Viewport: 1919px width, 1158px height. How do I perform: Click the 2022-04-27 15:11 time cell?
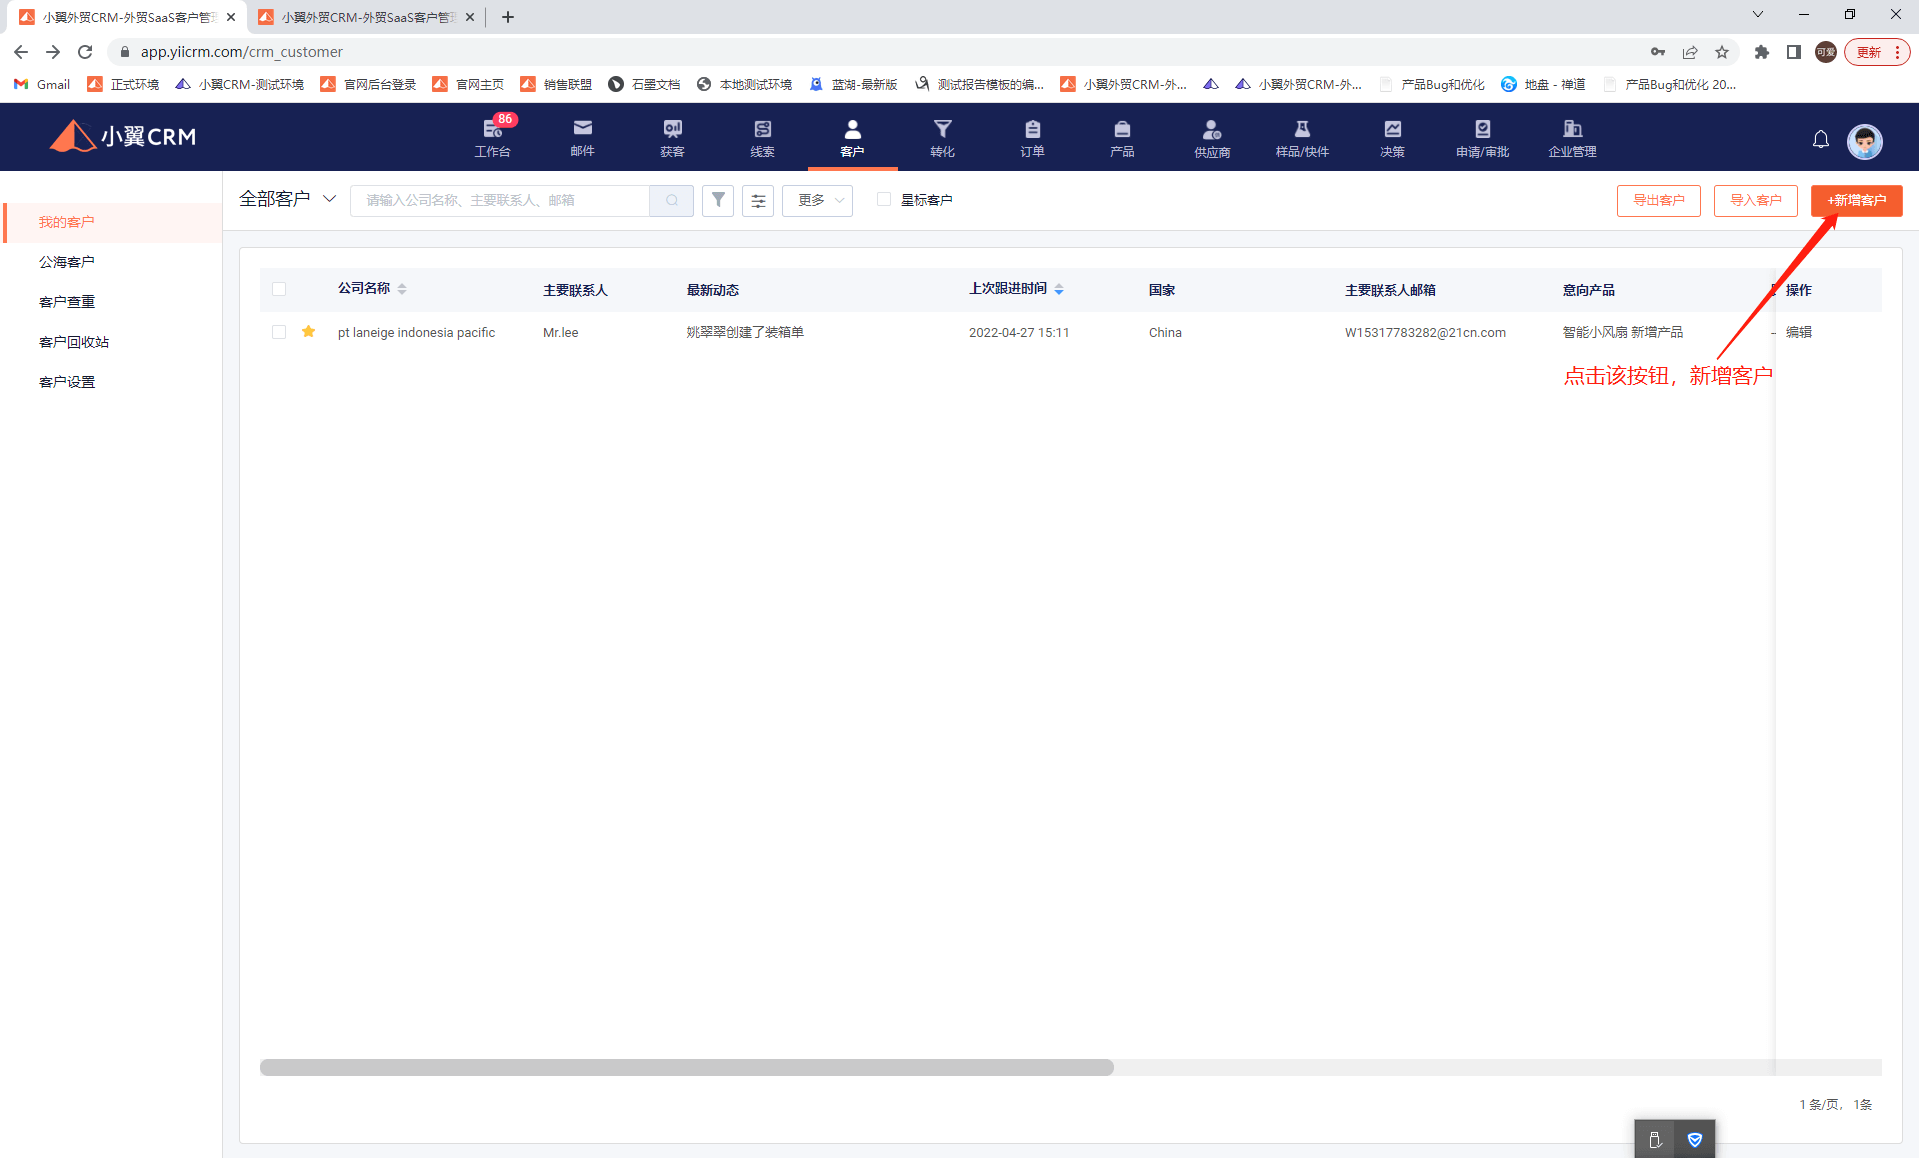click(x=1019, y=332)
